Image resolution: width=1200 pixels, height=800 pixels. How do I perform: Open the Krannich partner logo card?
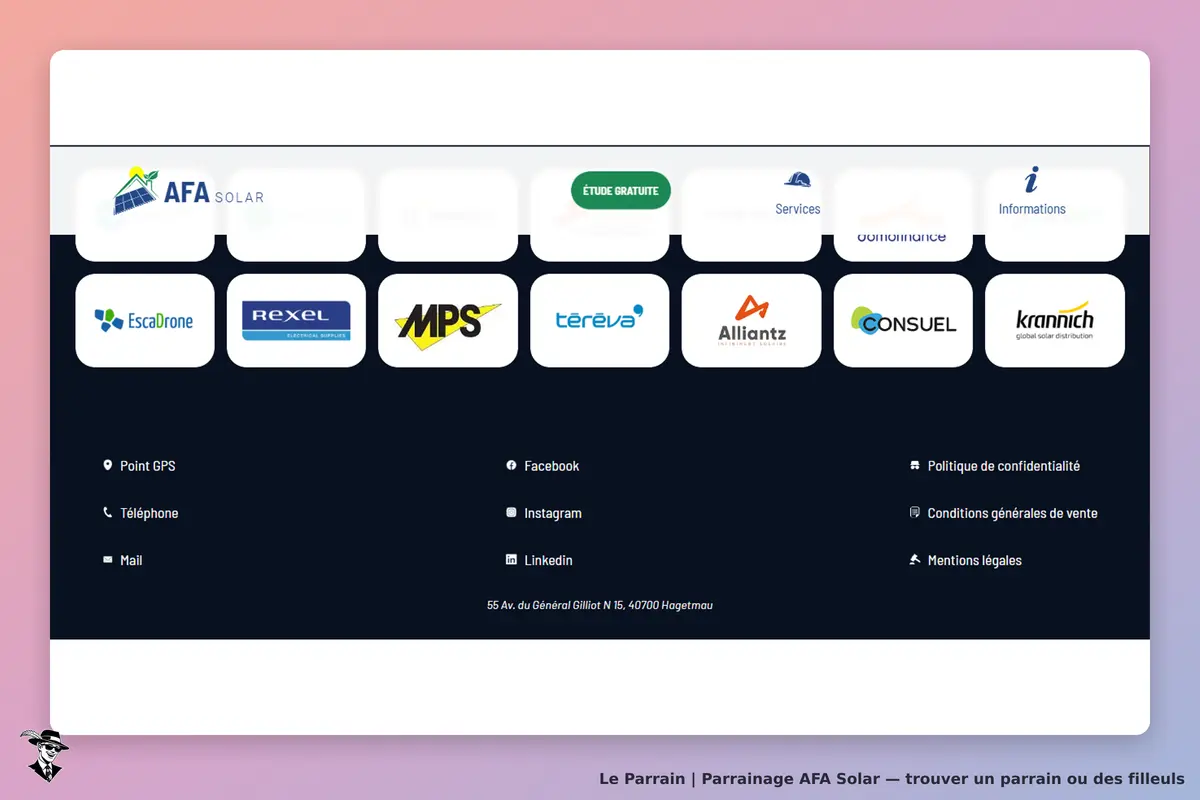[x=1055, y=320]
